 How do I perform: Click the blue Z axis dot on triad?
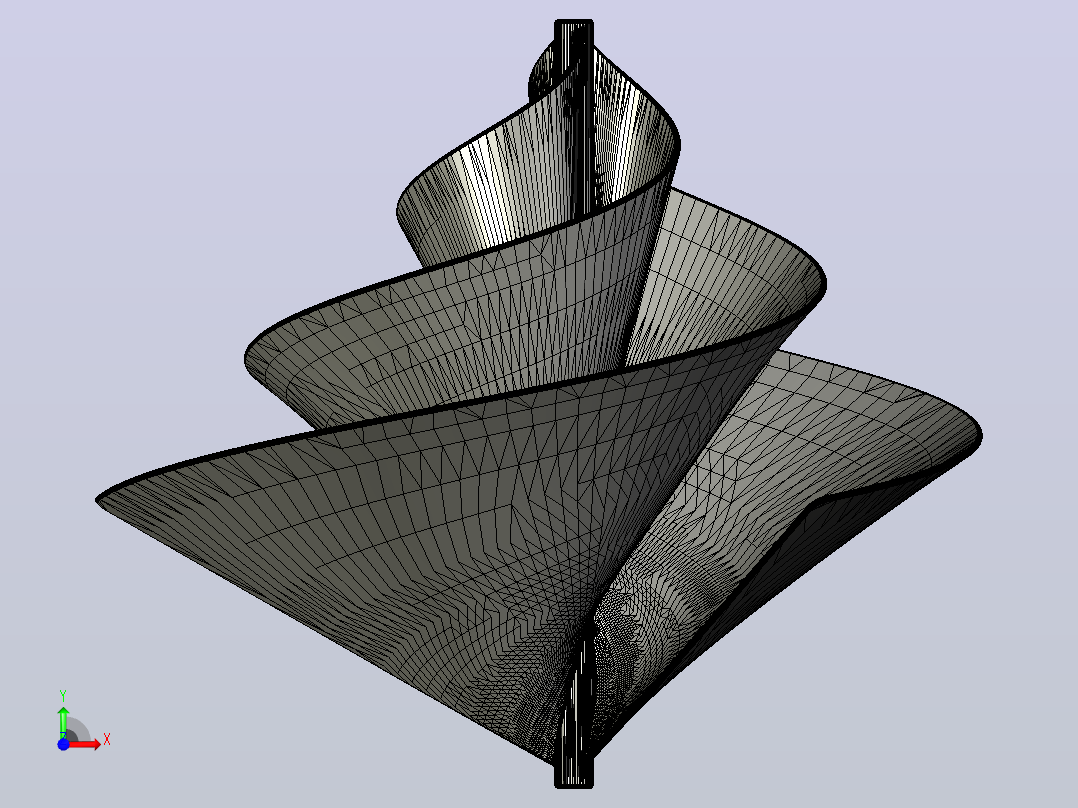63,744
